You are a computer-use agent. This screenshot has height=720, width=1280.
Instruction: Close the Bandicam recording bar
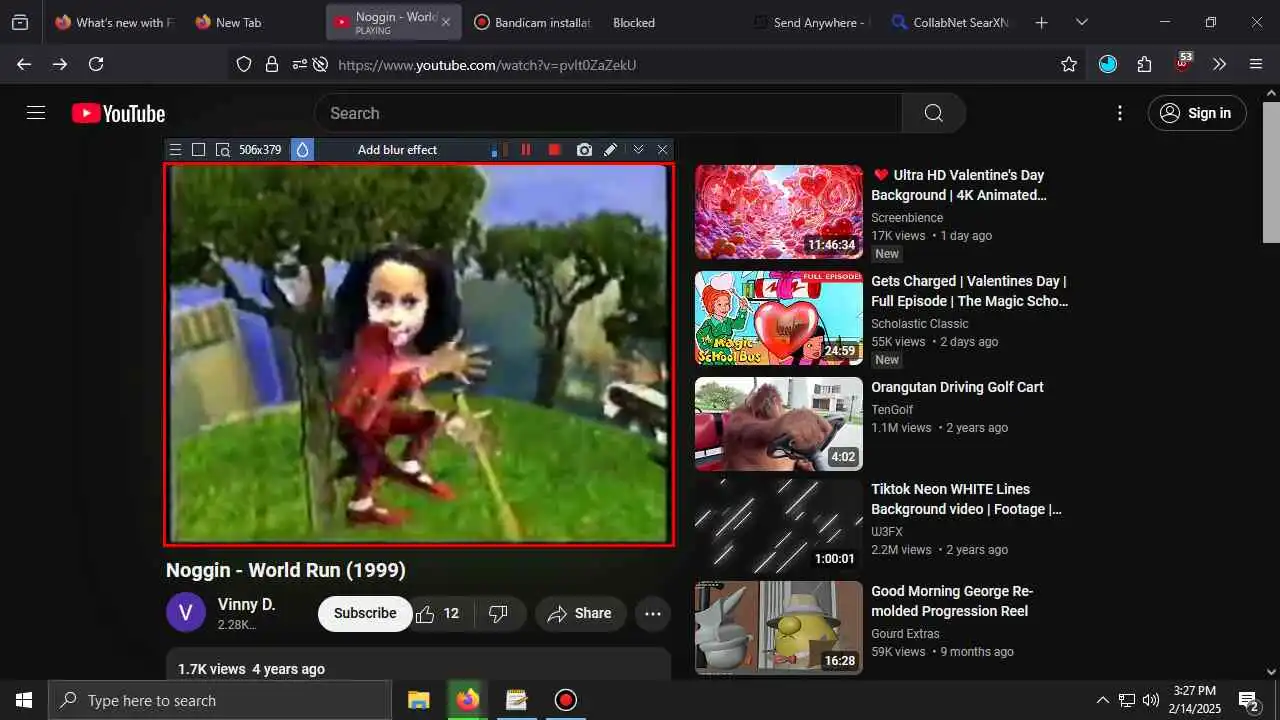point(662,150)
